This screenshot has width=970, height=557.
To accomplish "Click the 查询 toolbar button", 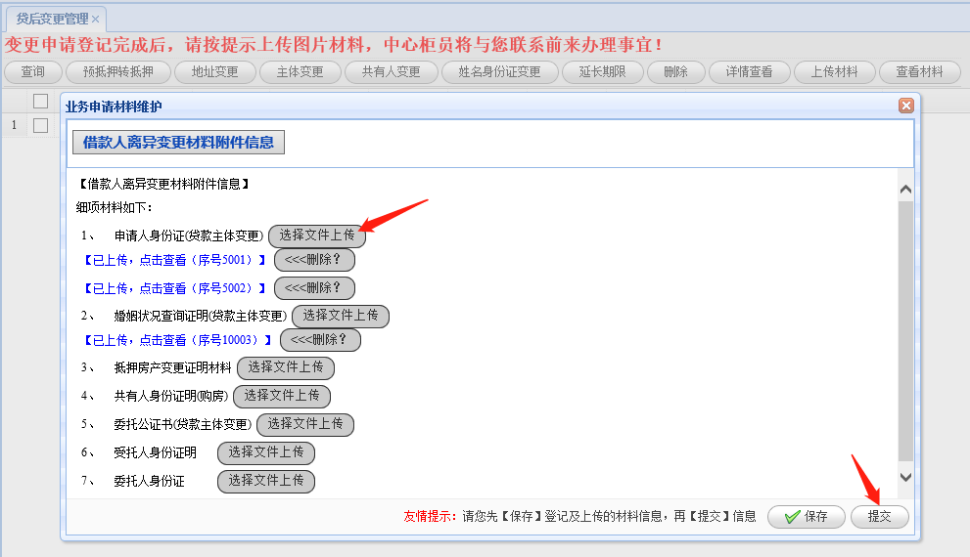I will (33, 72).
